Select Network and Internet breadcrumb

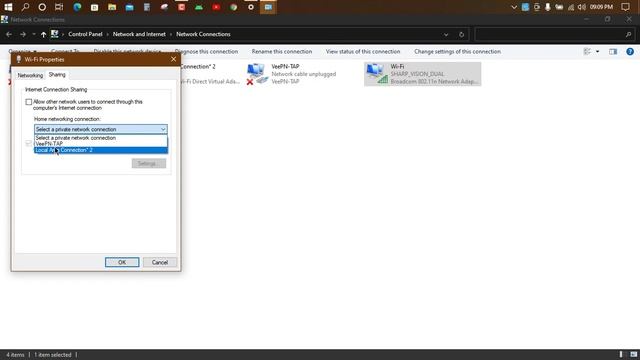[139, 34]
